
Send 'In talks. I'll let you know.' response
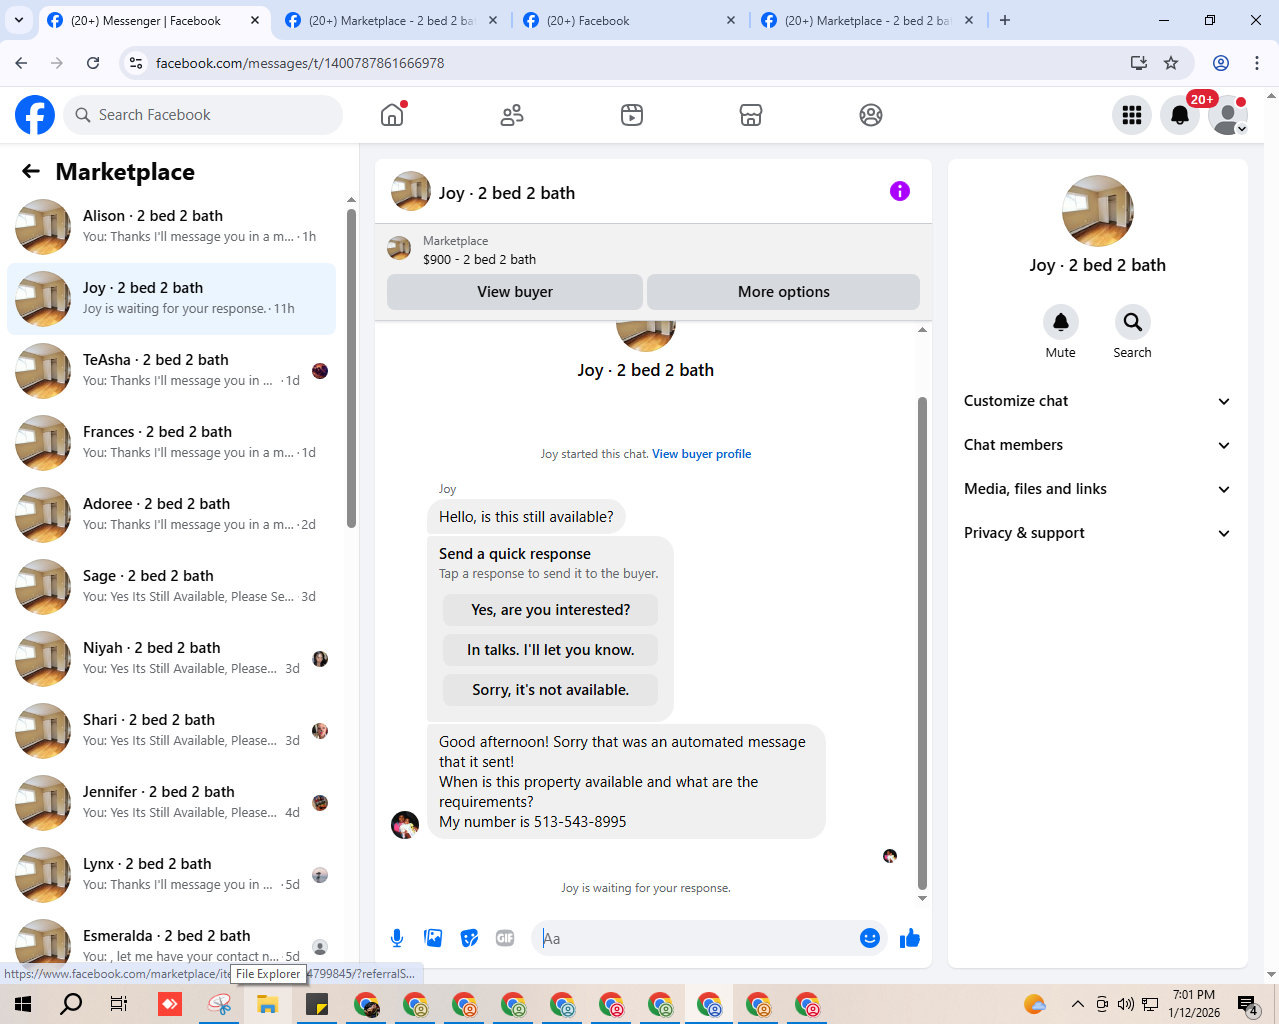(x=550, y=650)
